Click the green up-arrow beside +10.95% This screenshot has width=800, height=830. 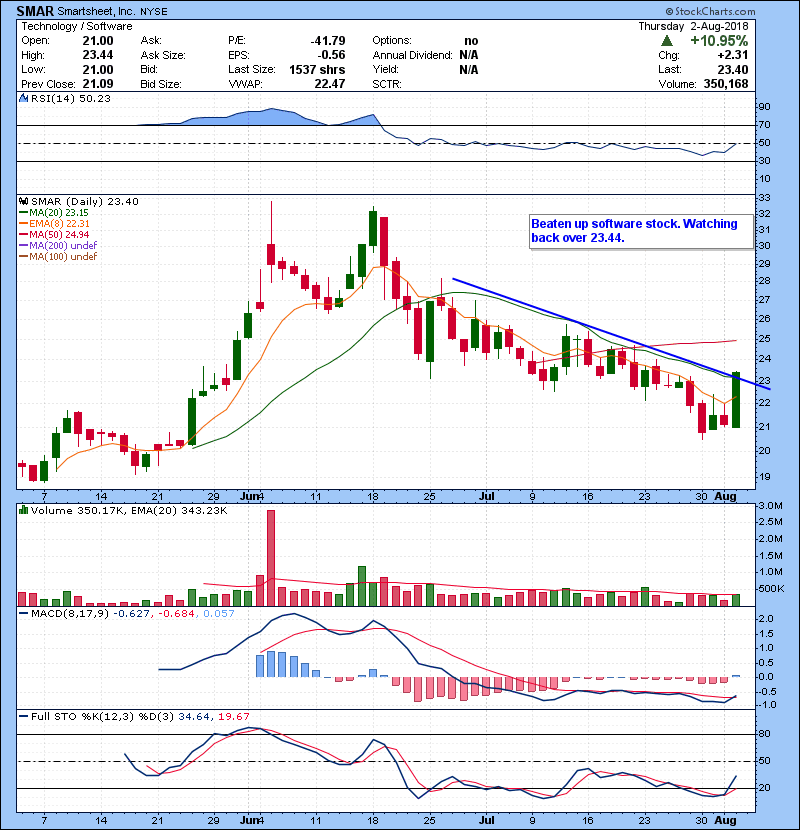(x=667, y=41)
